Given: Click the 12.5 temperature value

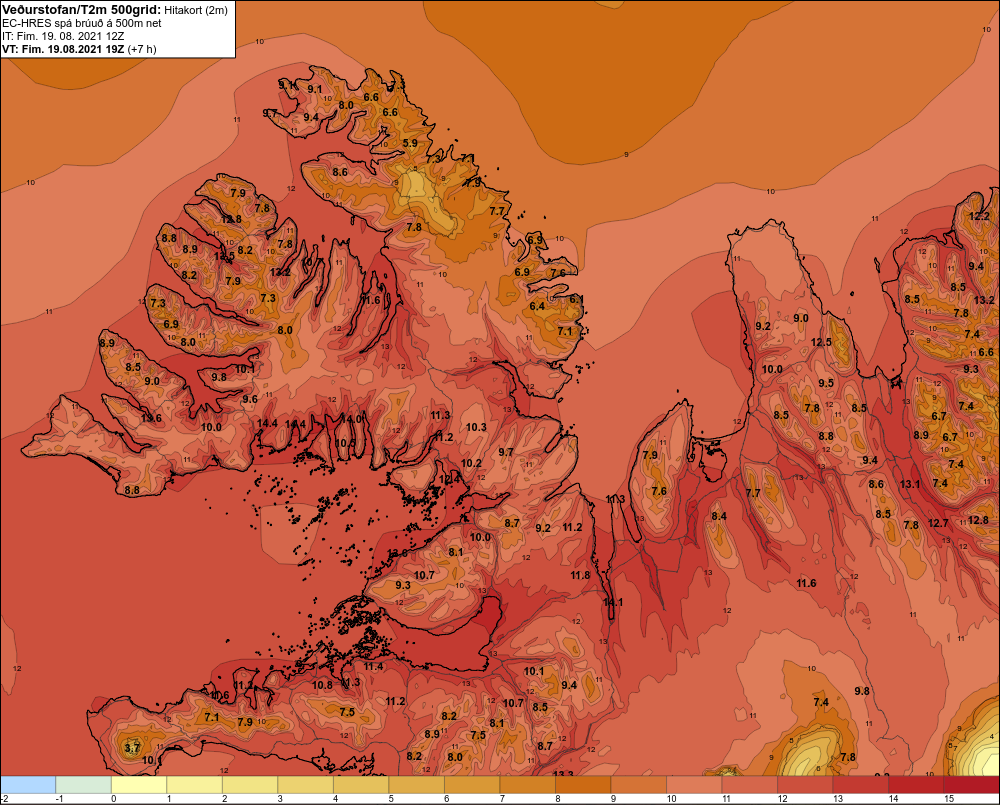Looking at the screenshot, I should point(821,342).
